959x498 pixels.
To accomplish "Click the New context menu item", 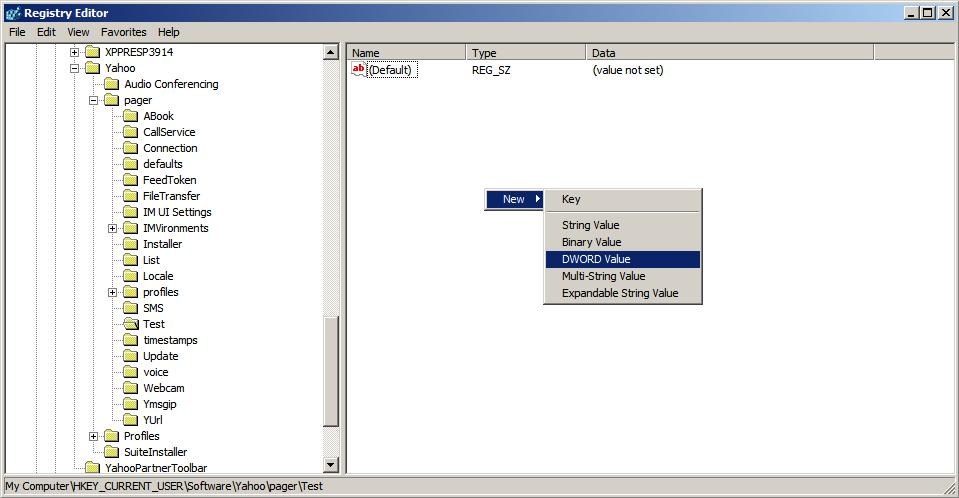I will coord(514,199).
